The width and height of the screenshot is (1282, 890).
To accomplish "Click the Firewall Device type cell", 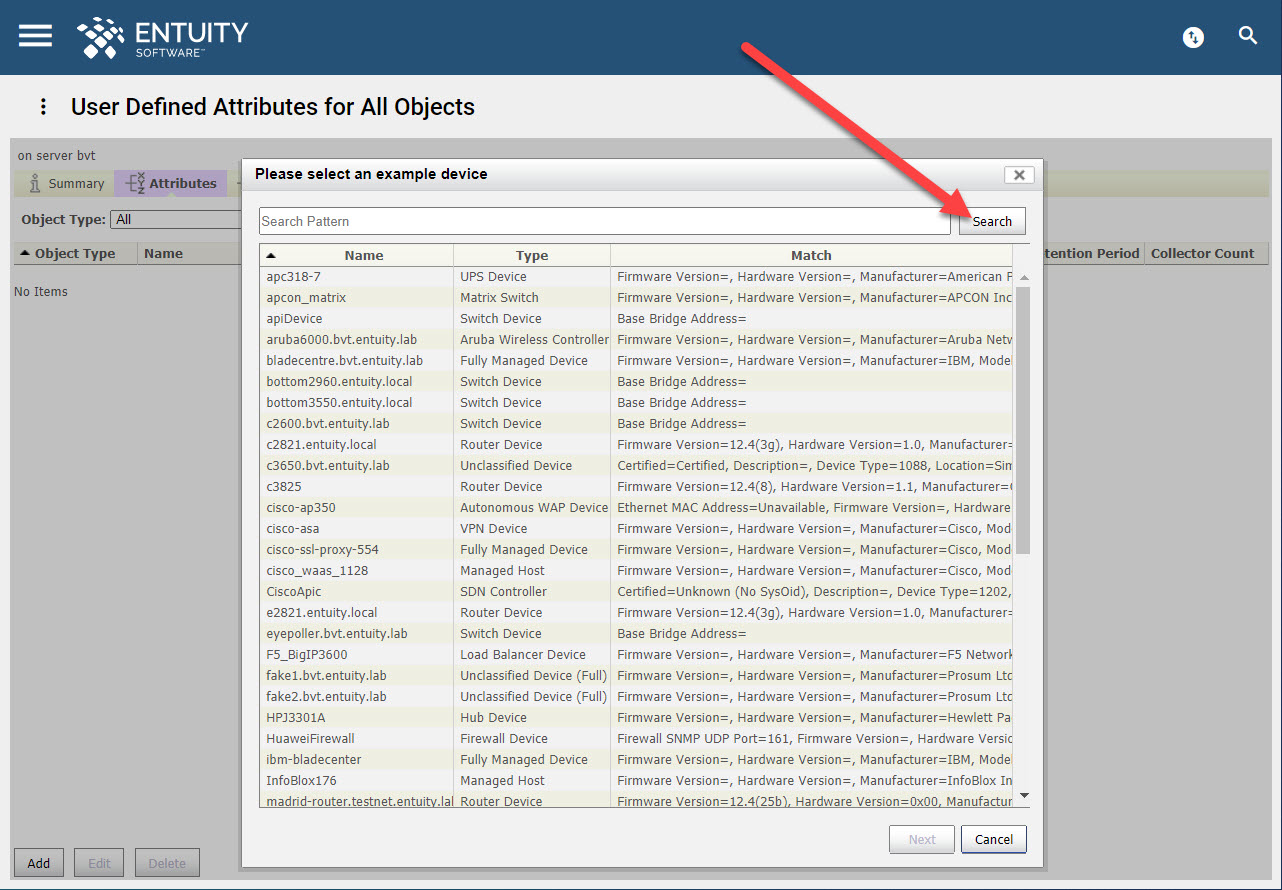I will [532, 739].
